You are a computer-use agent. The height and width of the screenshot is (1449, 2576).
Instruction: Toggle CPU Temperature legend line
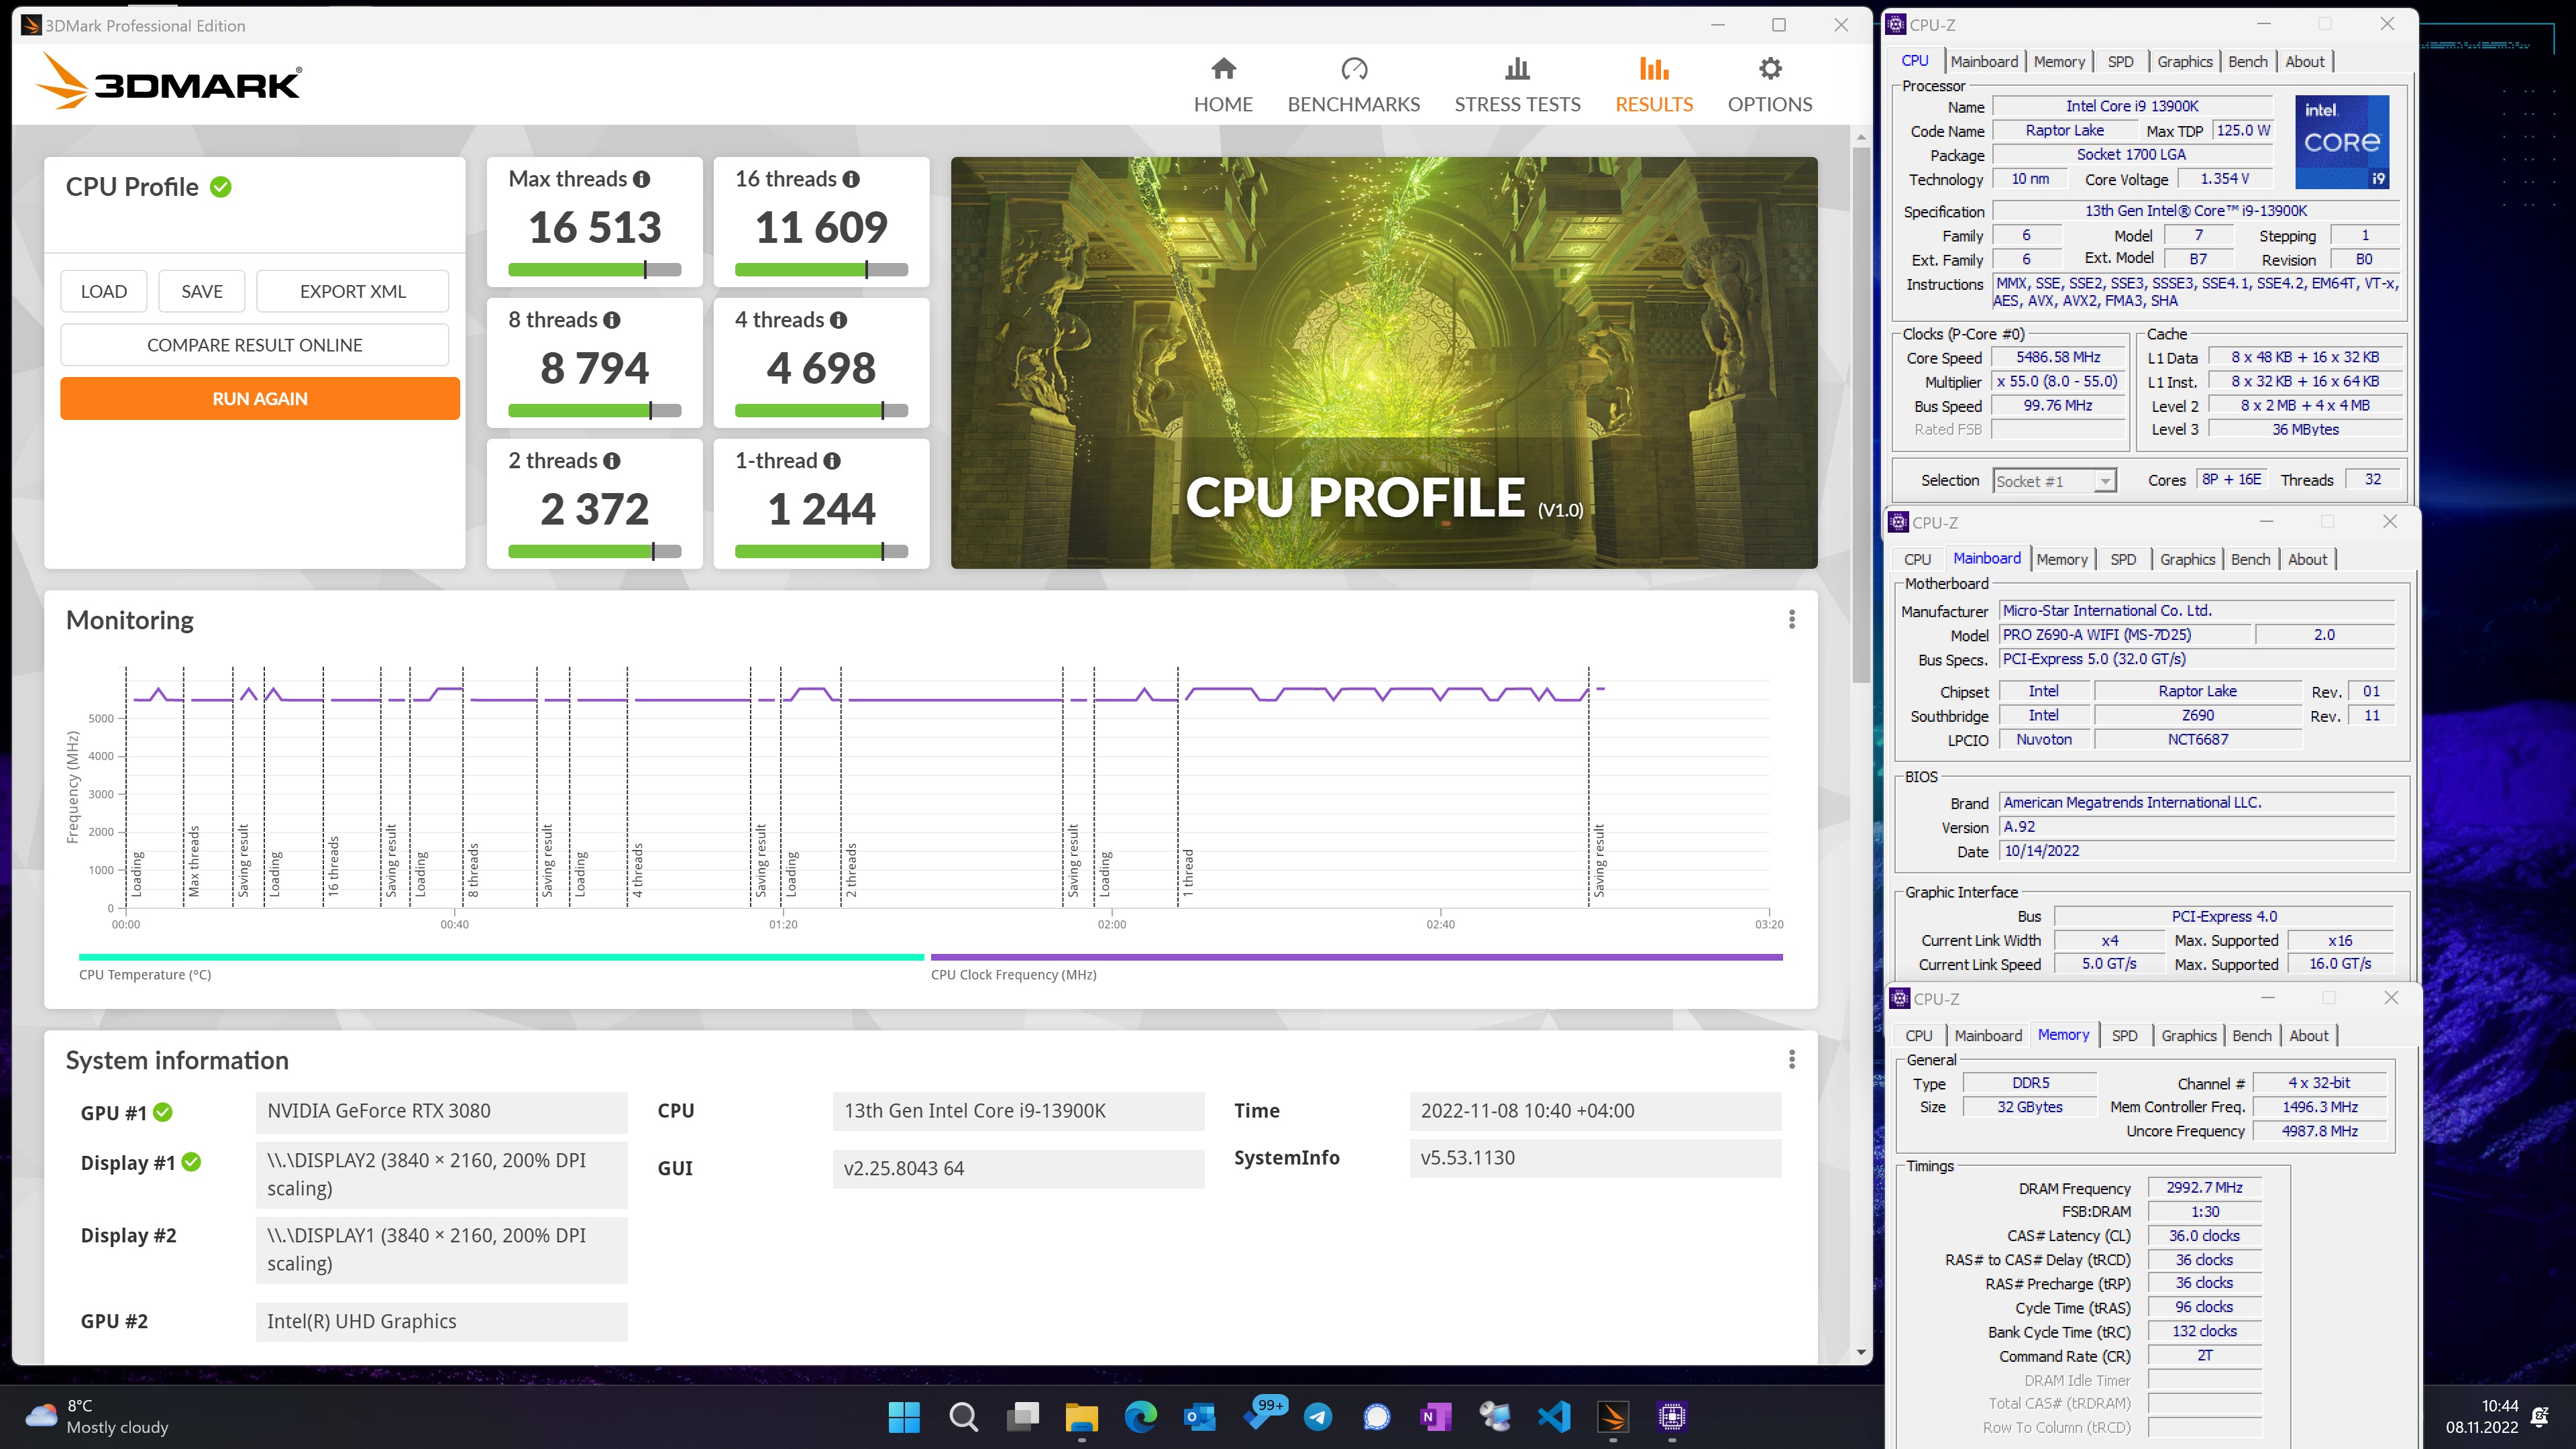500,957
